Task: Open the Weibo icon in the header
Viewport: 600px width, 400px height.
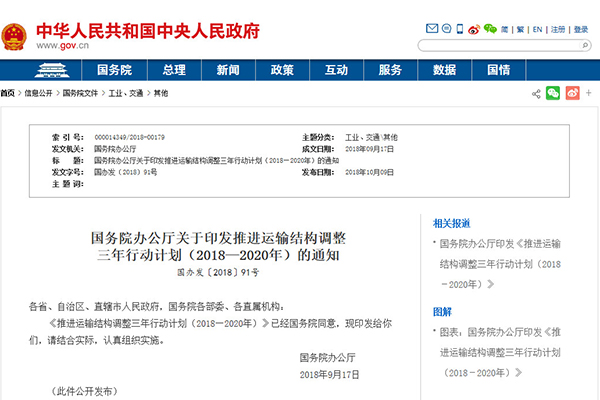Action: tap(474, 29)
